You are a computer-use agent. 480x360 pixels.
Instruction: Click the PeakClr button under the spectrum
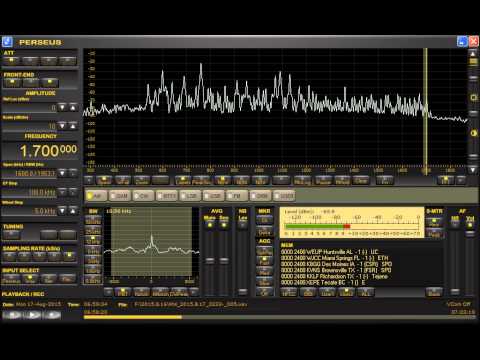202,180
